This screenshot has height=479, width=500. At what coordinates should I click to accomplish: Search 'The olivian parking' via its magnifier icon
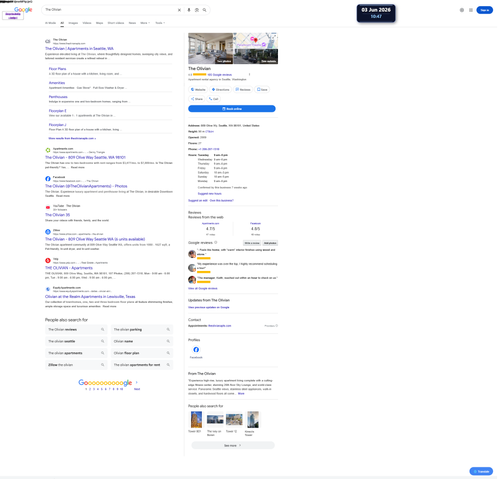168,329
